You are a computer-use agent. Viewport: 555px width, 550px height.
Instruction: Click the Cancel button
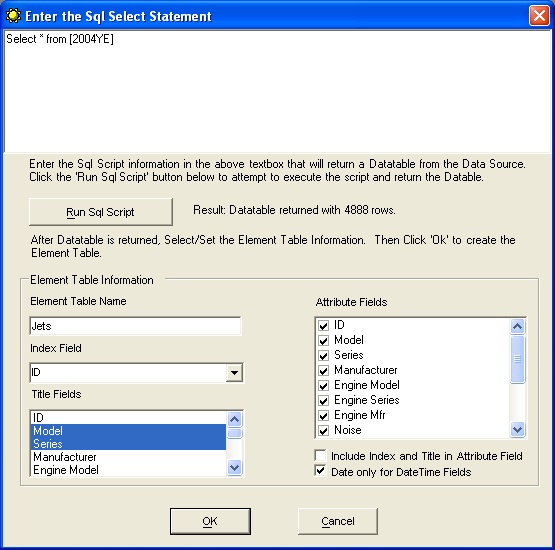click(338, 521)
